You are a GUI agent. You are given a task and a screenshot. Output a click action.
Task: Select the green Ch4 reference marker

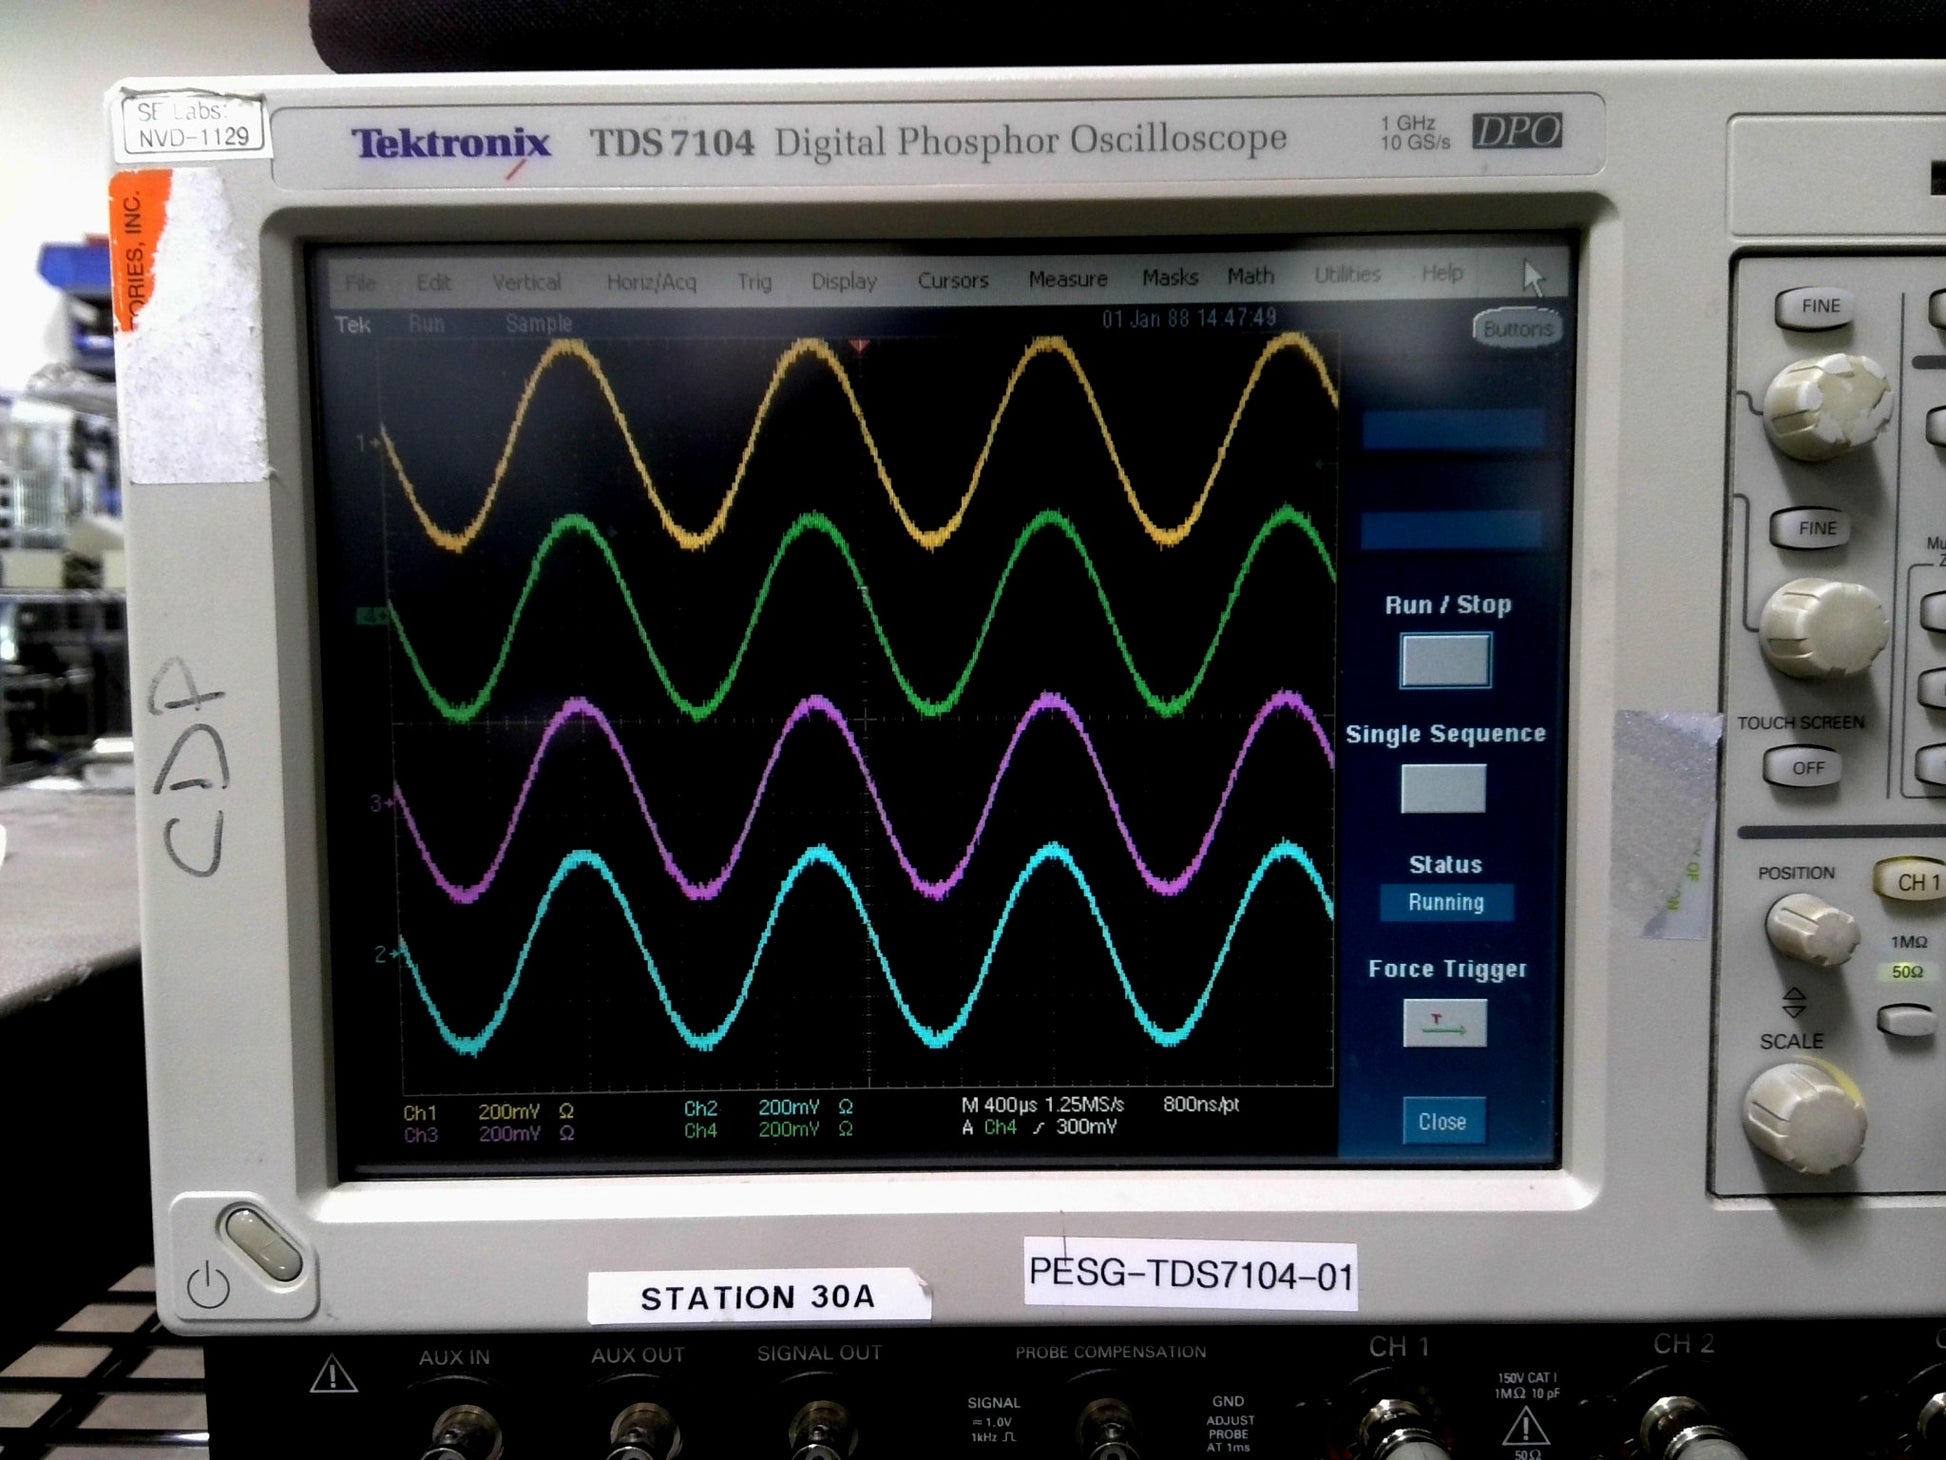point(372,617)
